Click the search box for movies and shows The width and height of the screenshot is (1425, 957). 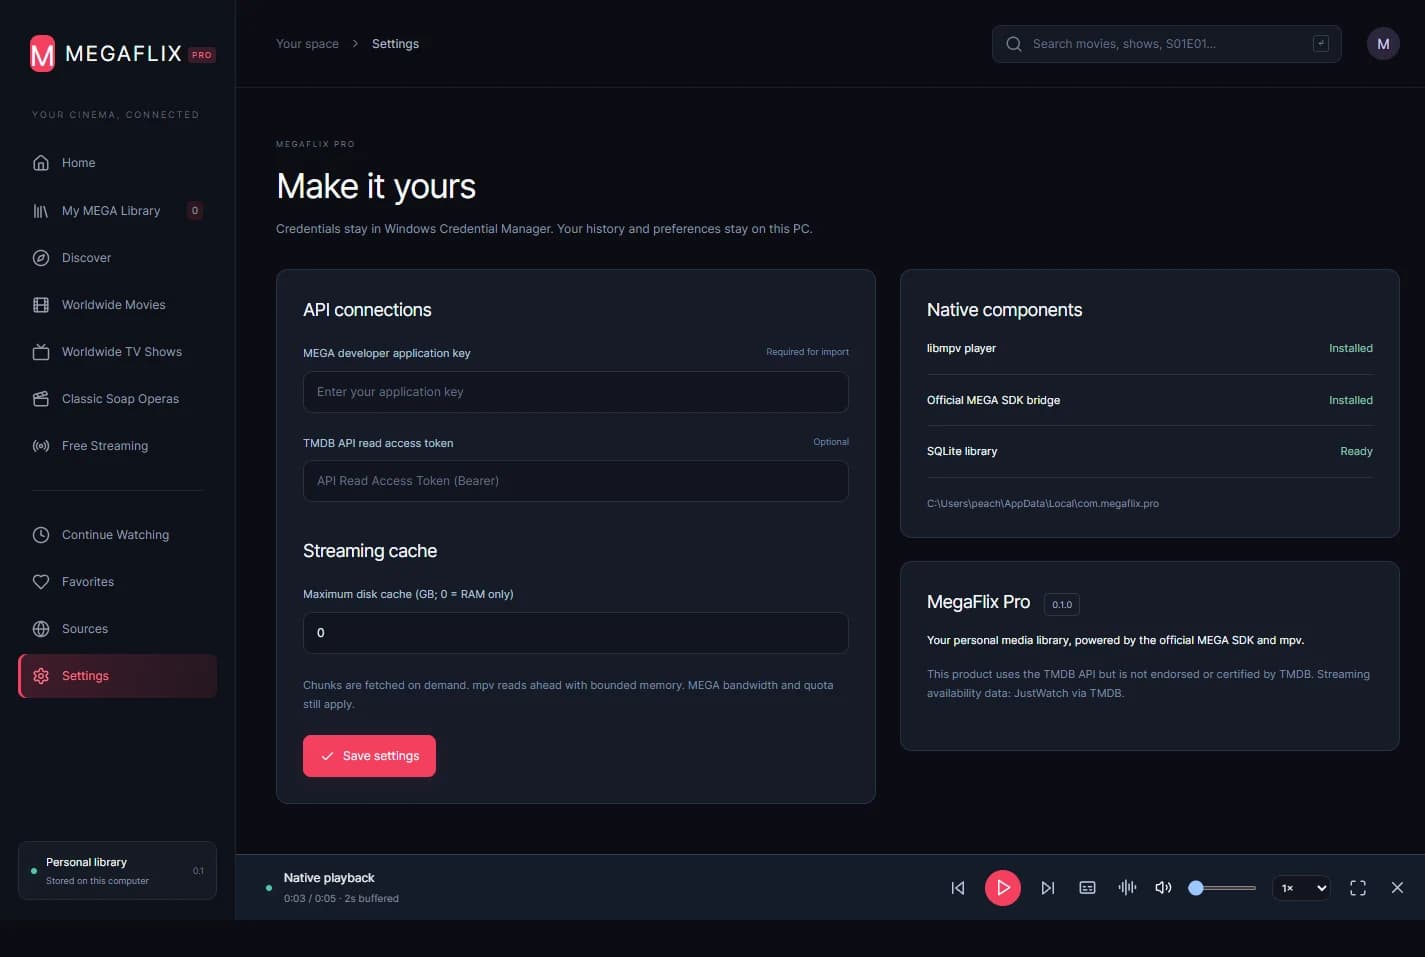[1166, 44]
